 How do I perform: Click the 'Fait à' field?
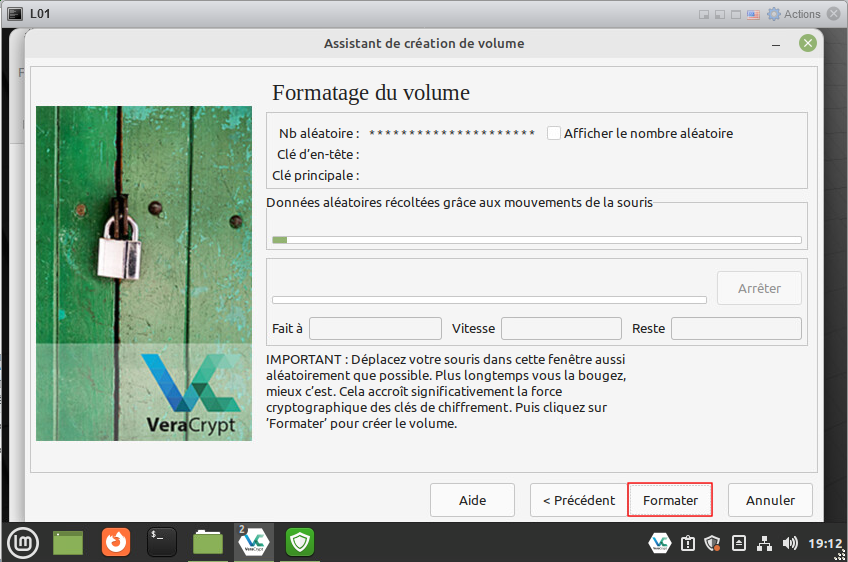tap(375, 329)
